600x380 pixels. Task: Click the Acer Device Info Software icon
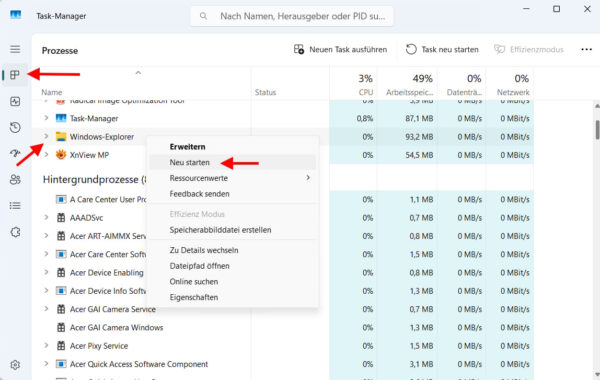pos(61,291)
